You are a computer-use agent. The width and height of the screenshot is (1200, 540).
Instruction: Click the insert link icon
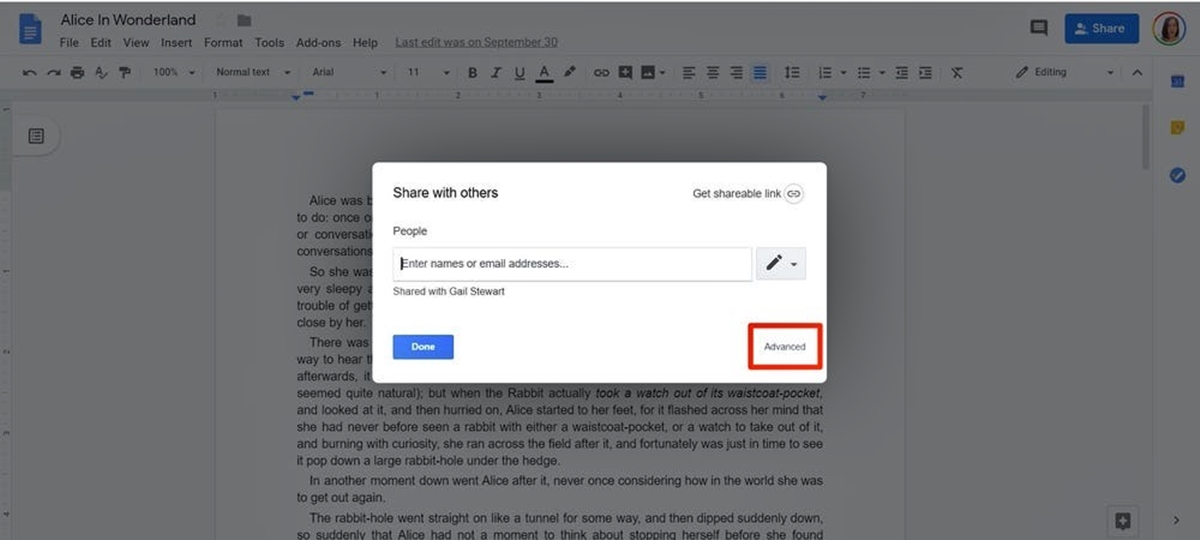pyautogui.click(x=601, y=73)
